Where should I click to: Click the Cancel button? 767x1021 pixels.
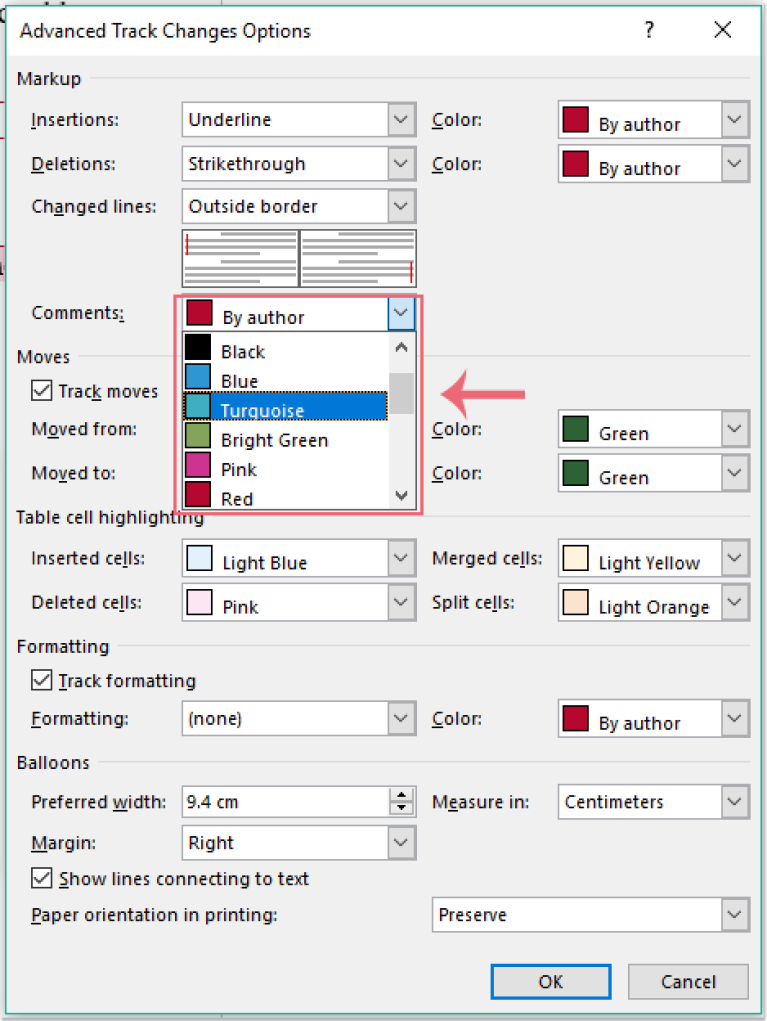click(x=687, y=981)
